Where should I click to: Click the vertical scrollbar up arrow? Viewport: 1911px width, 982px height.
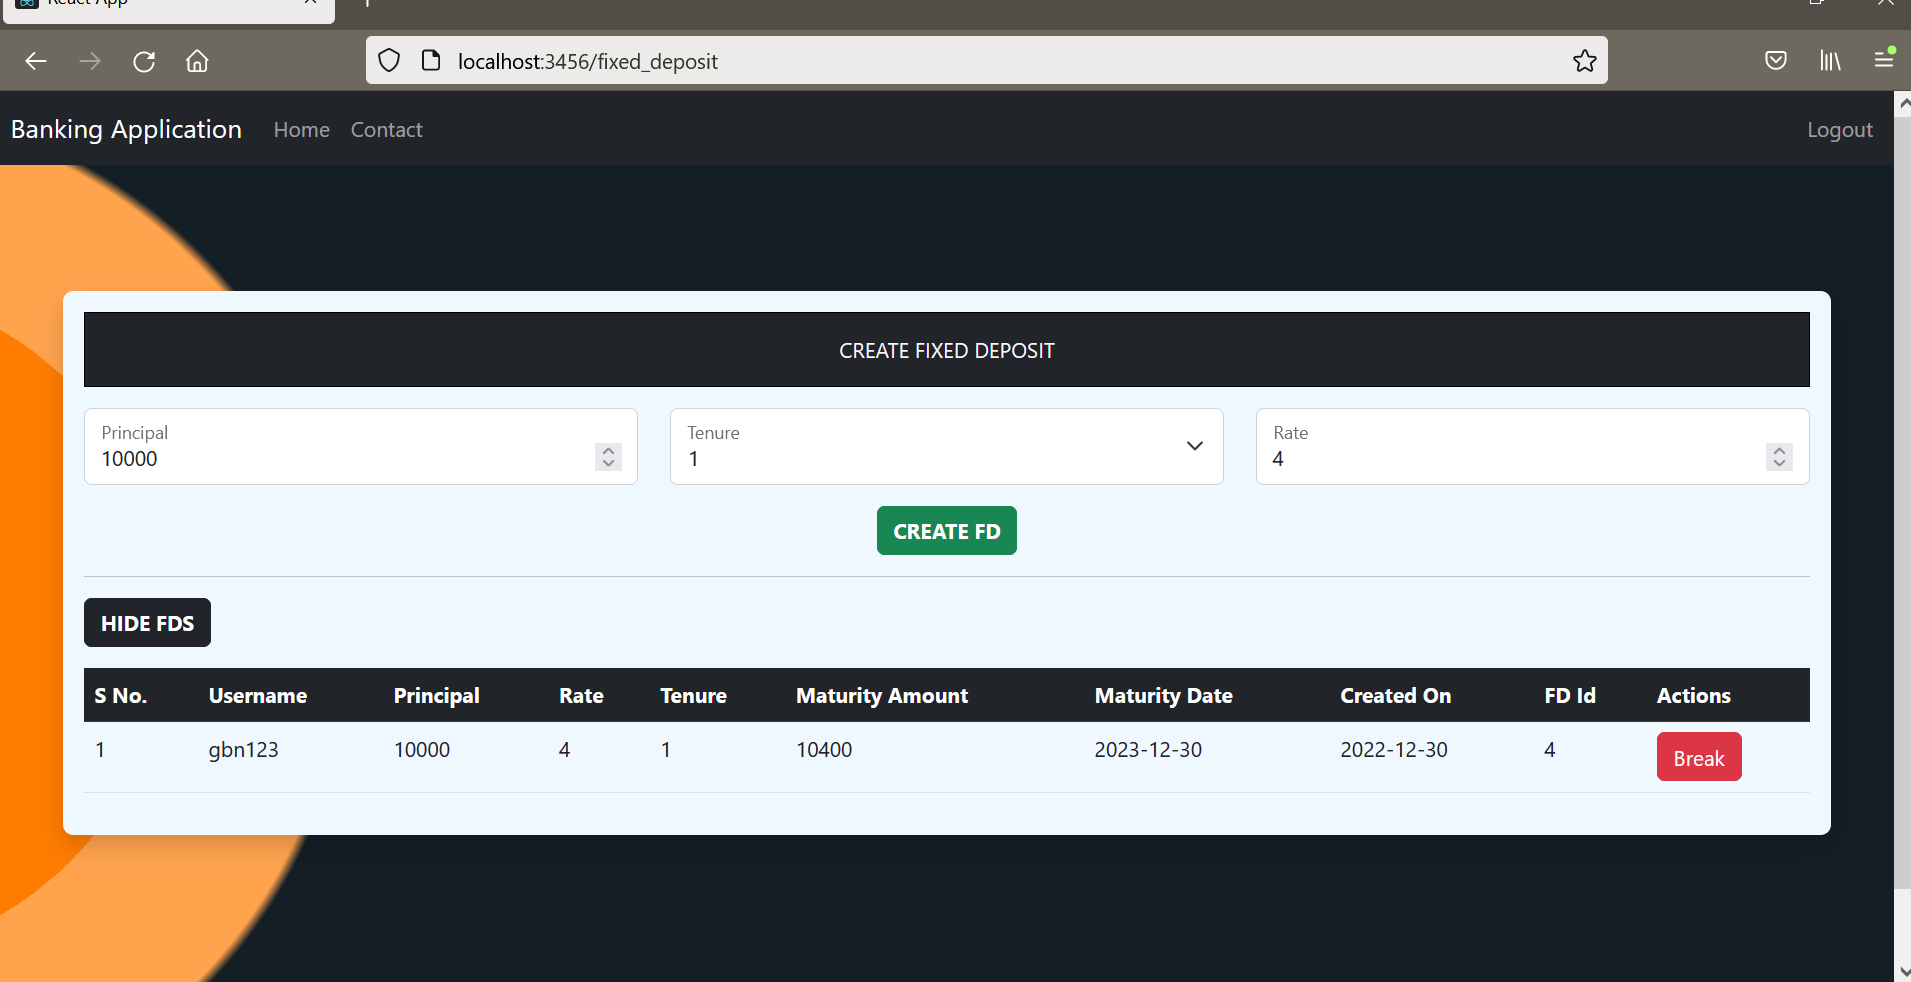pyautogui.click(x=1901, y=103)
